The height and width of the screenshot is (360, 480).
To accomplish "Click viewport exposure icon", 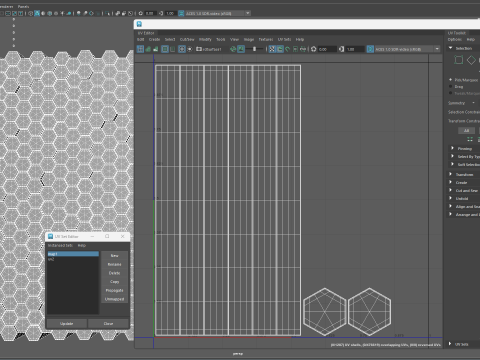I will 141,13.
